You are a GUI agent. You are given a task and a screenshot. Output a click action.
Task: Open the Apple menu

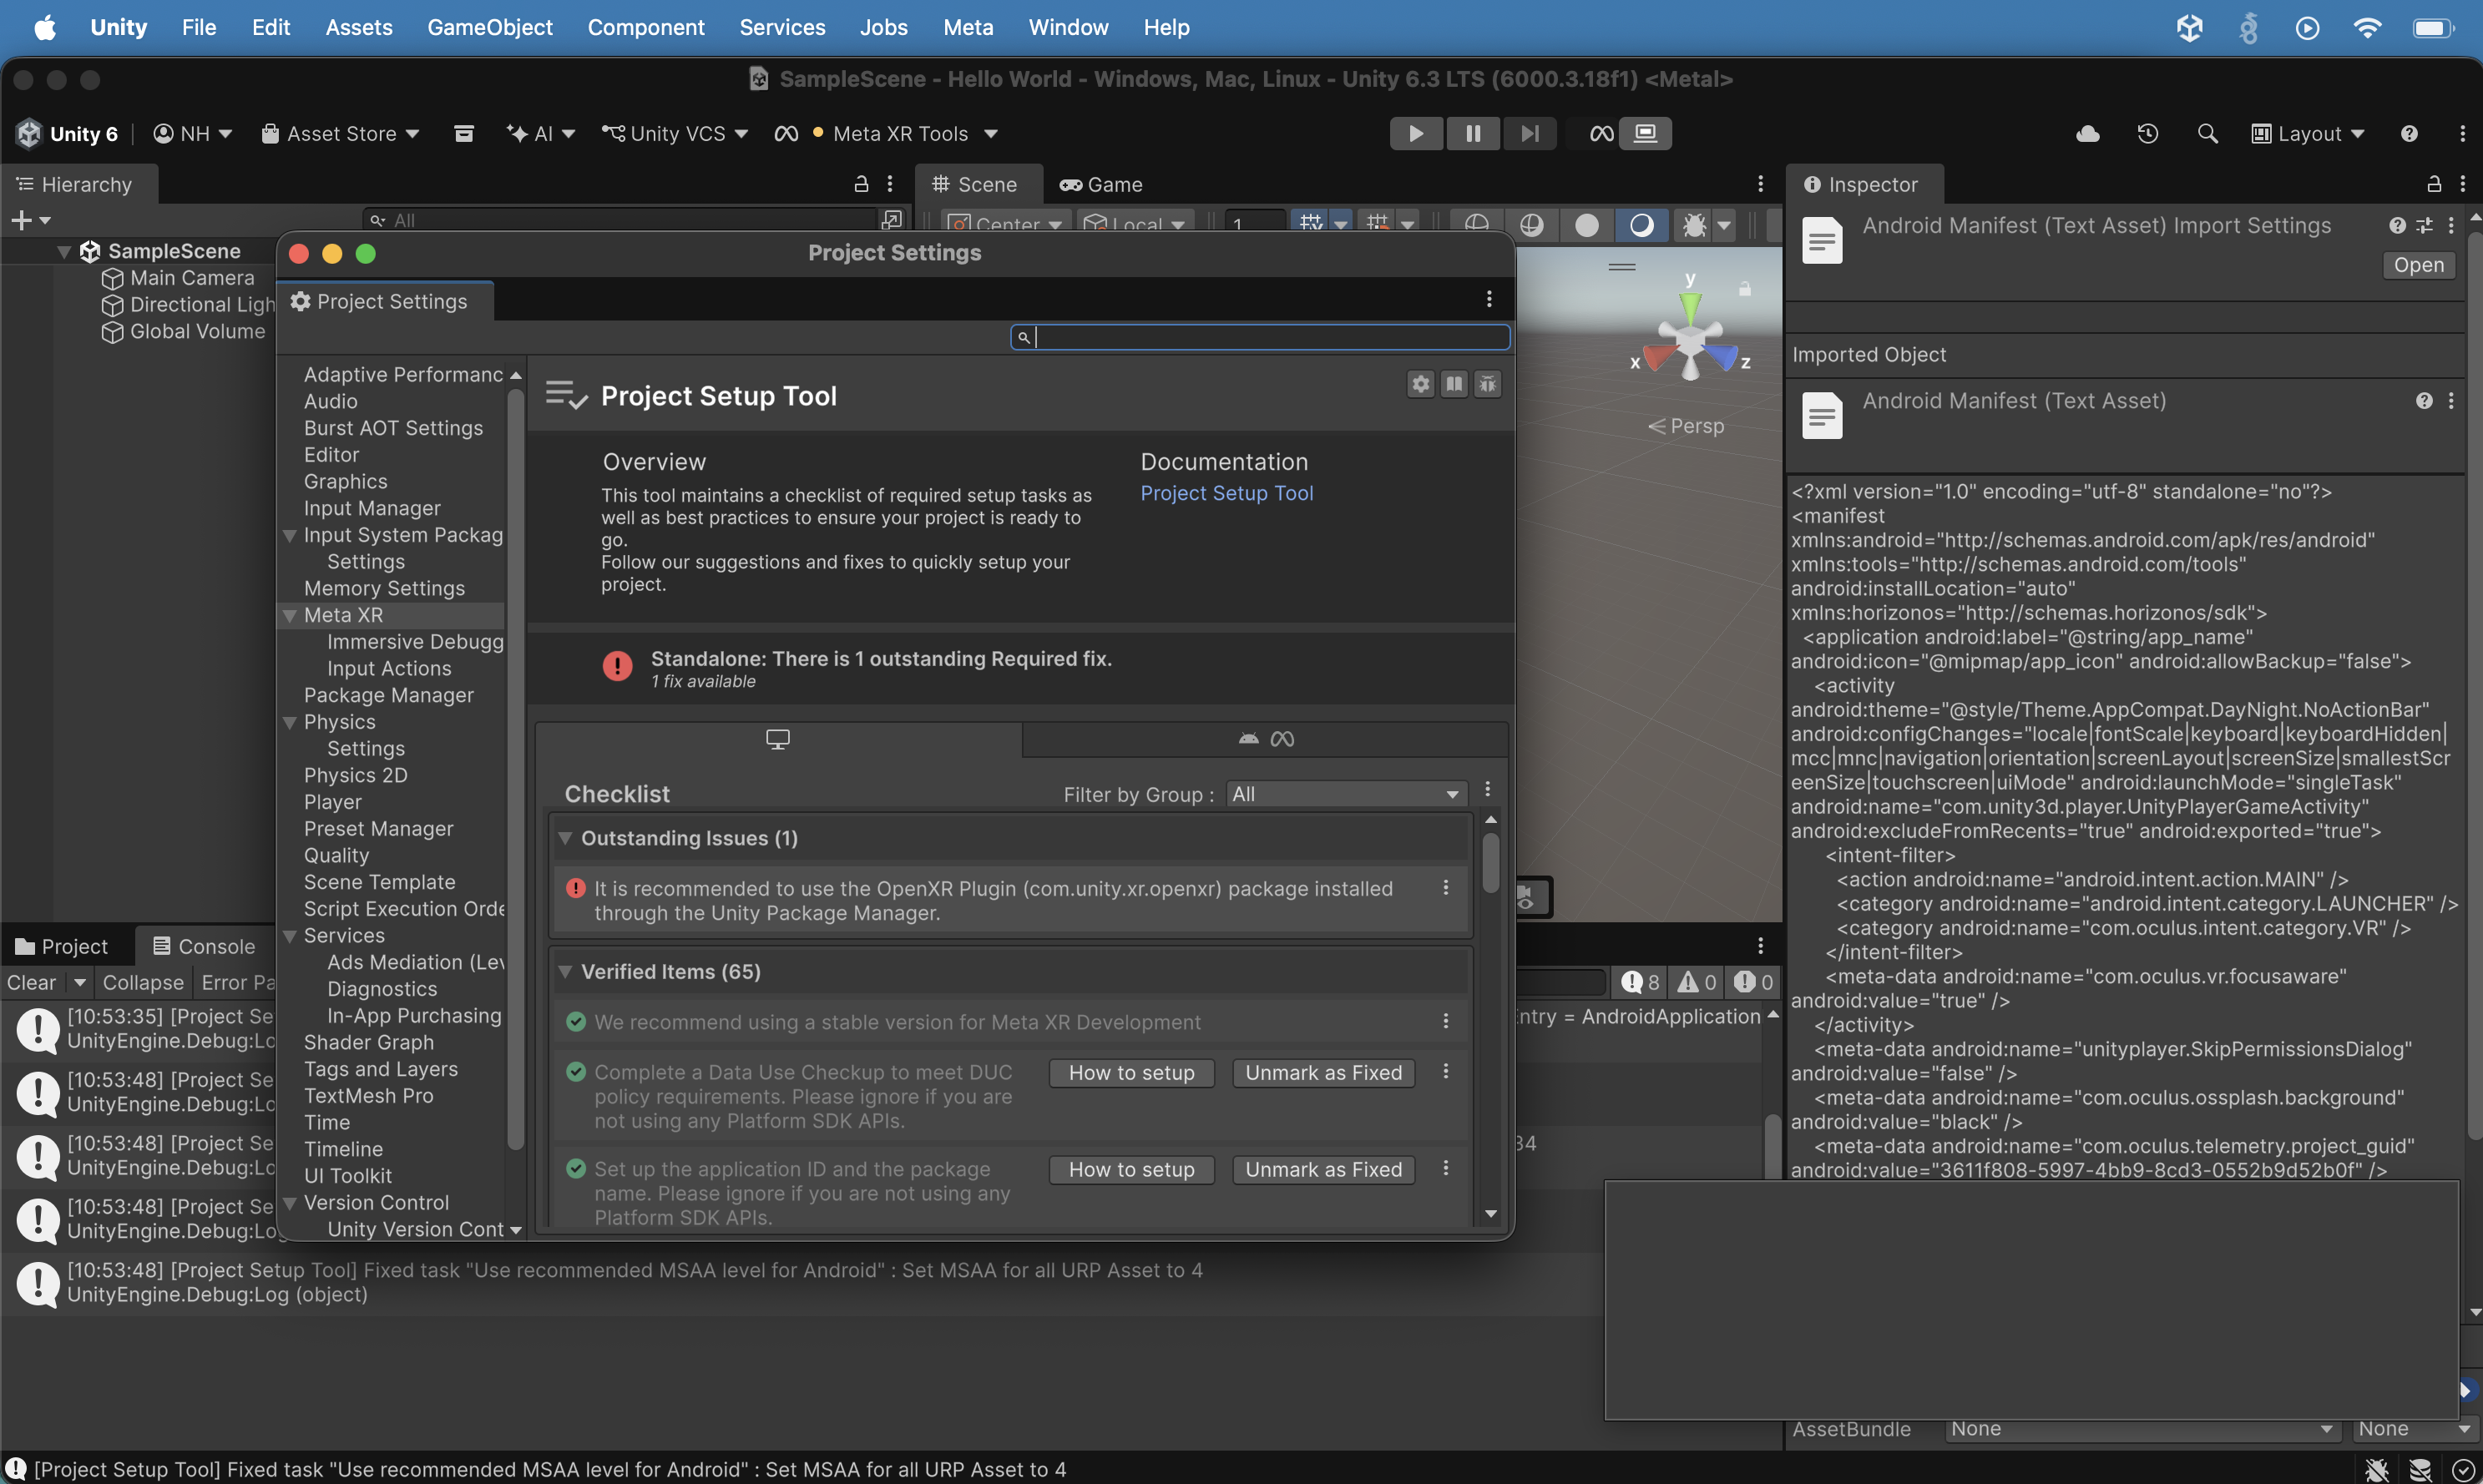(x=44, y=27)
